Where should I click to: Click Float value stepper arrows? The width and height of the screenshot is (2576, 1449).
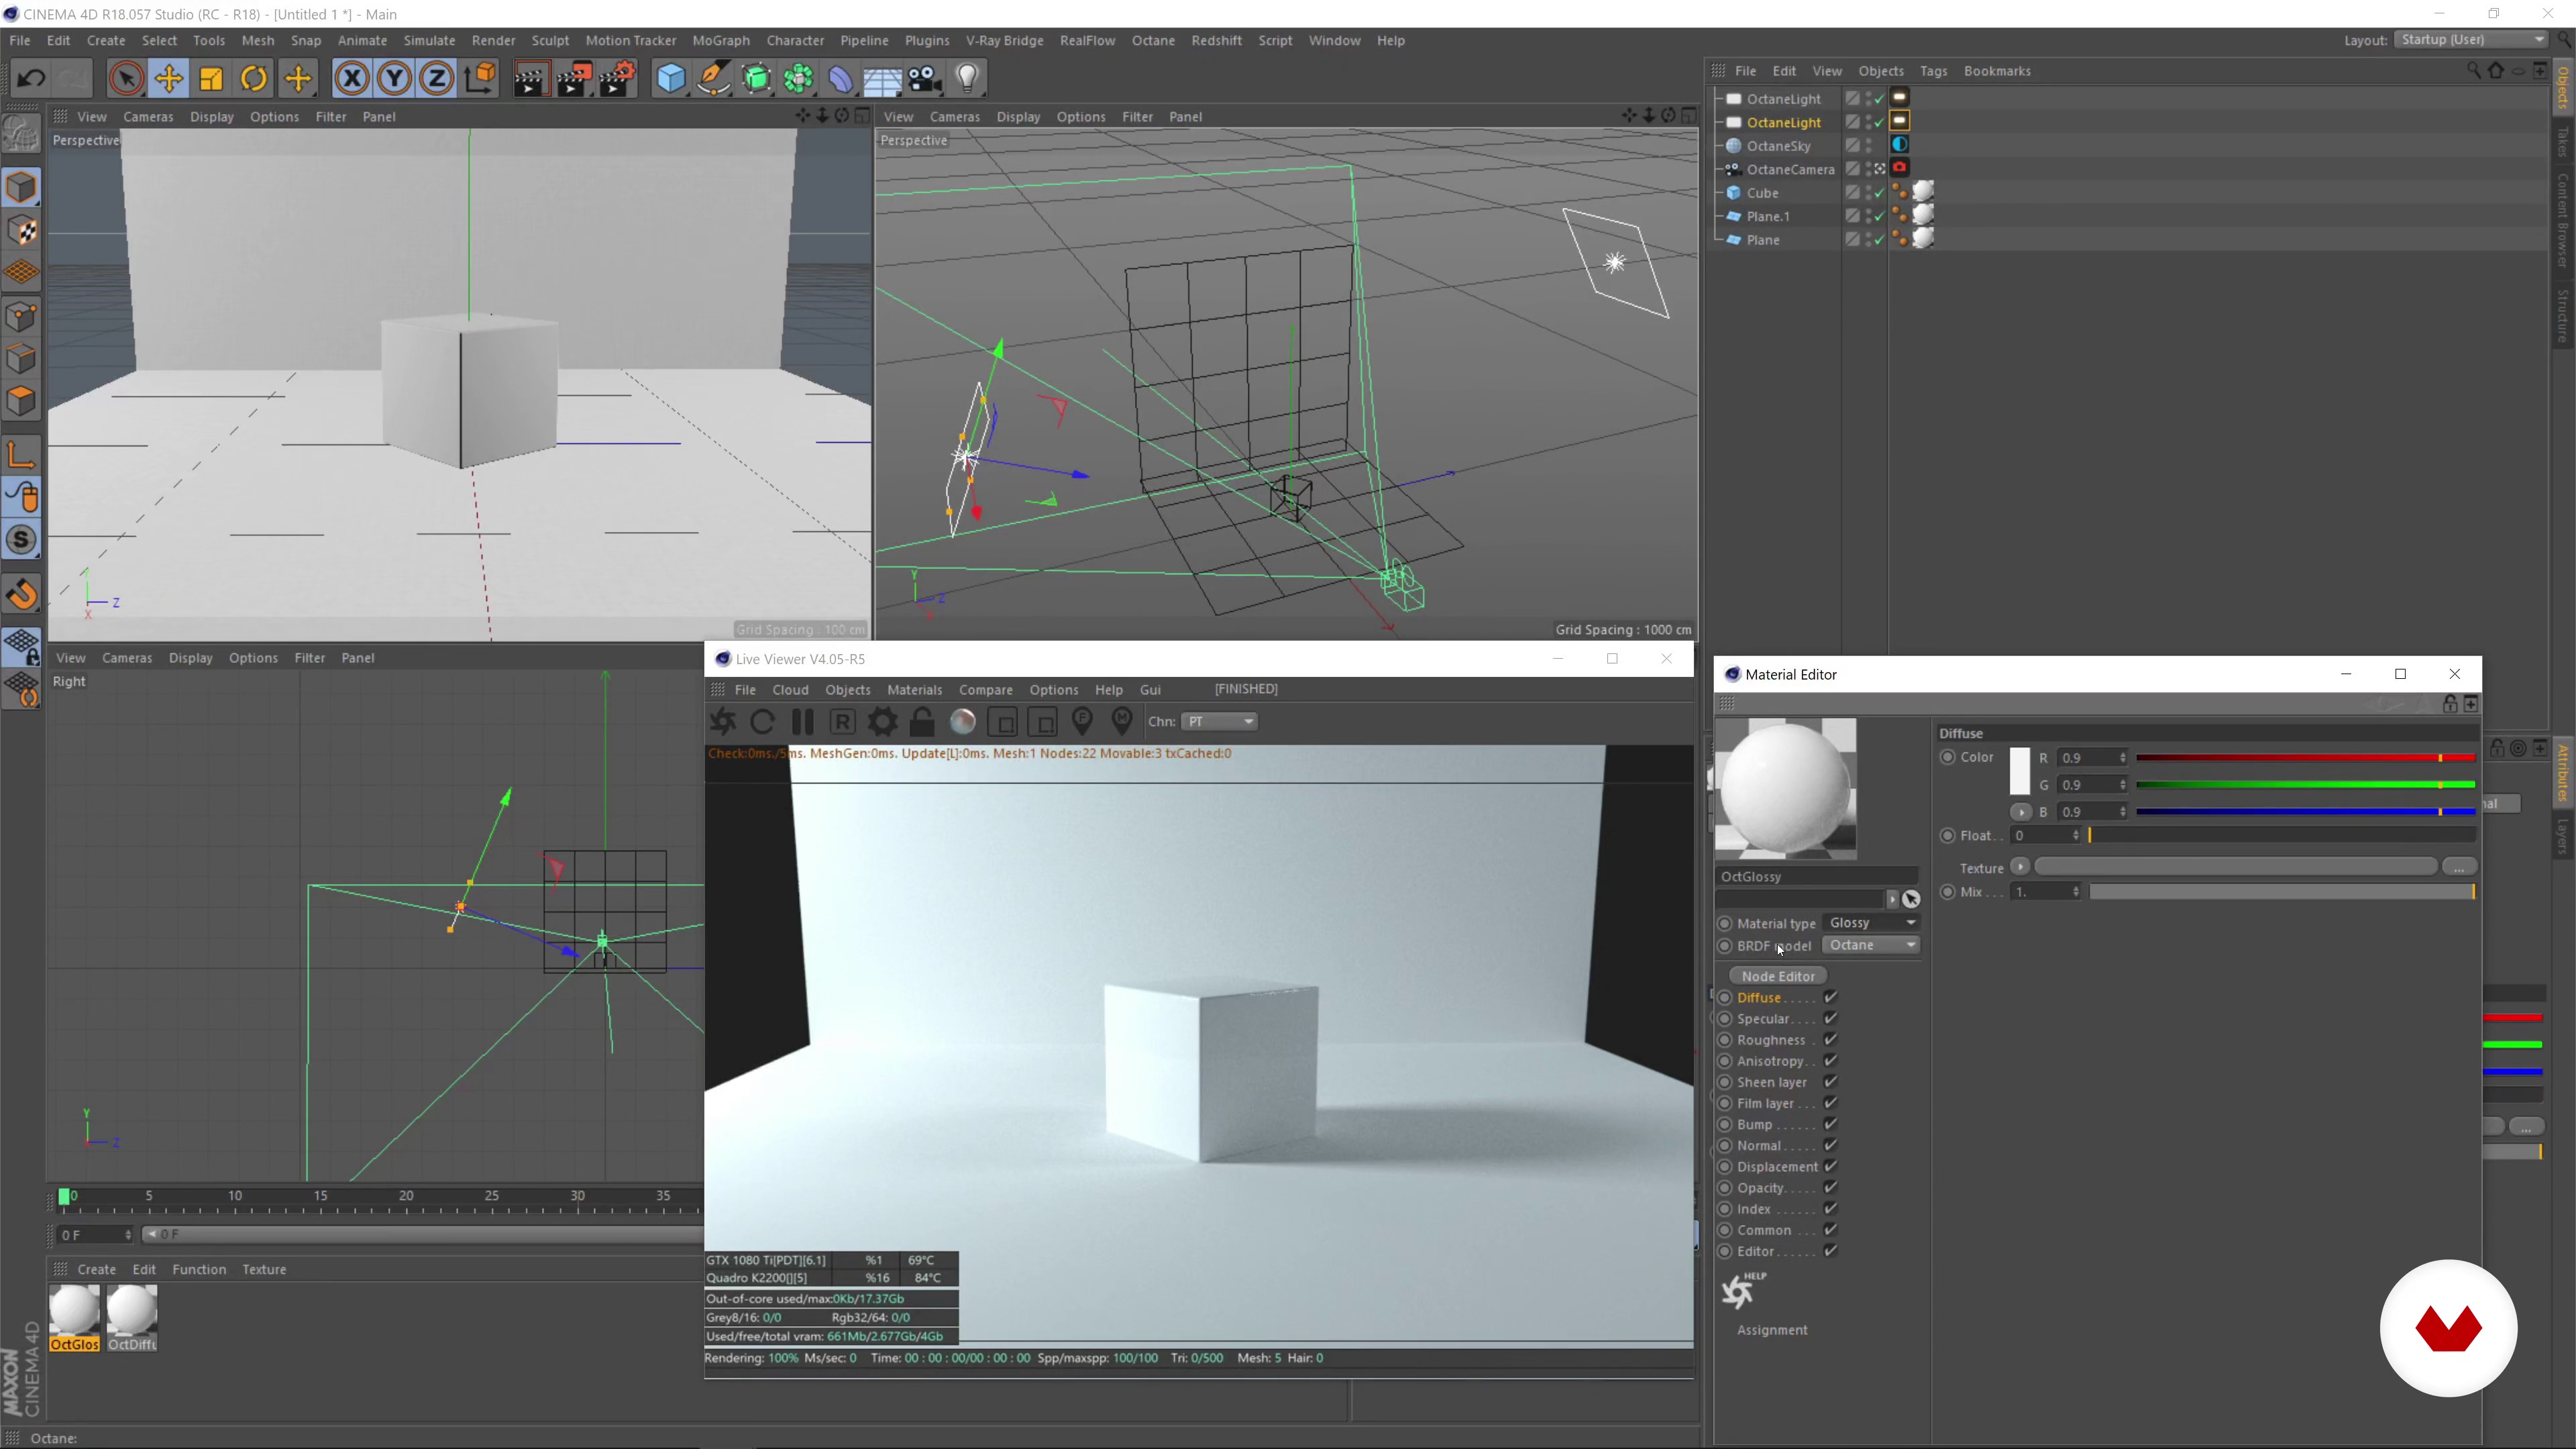[2076, 835]
